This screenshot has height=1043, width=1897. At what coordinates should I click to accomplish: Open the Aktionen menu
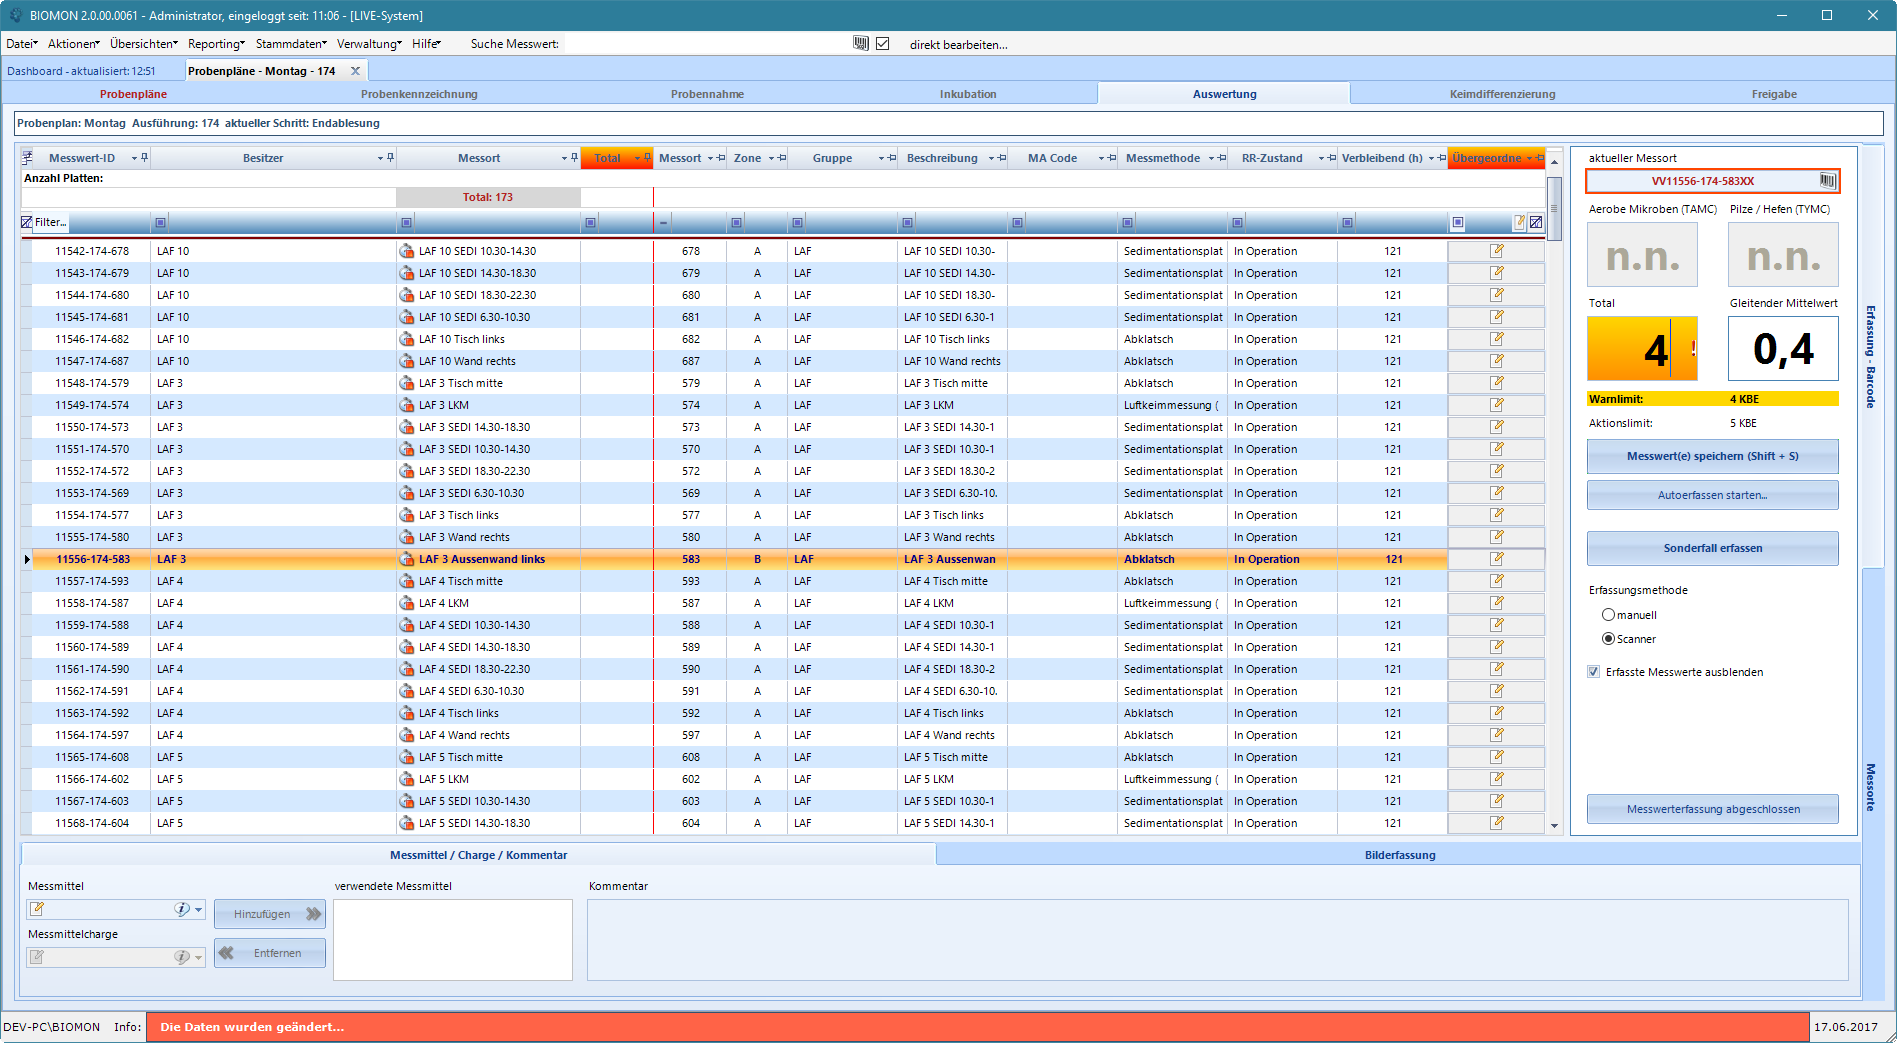[73, 44]
